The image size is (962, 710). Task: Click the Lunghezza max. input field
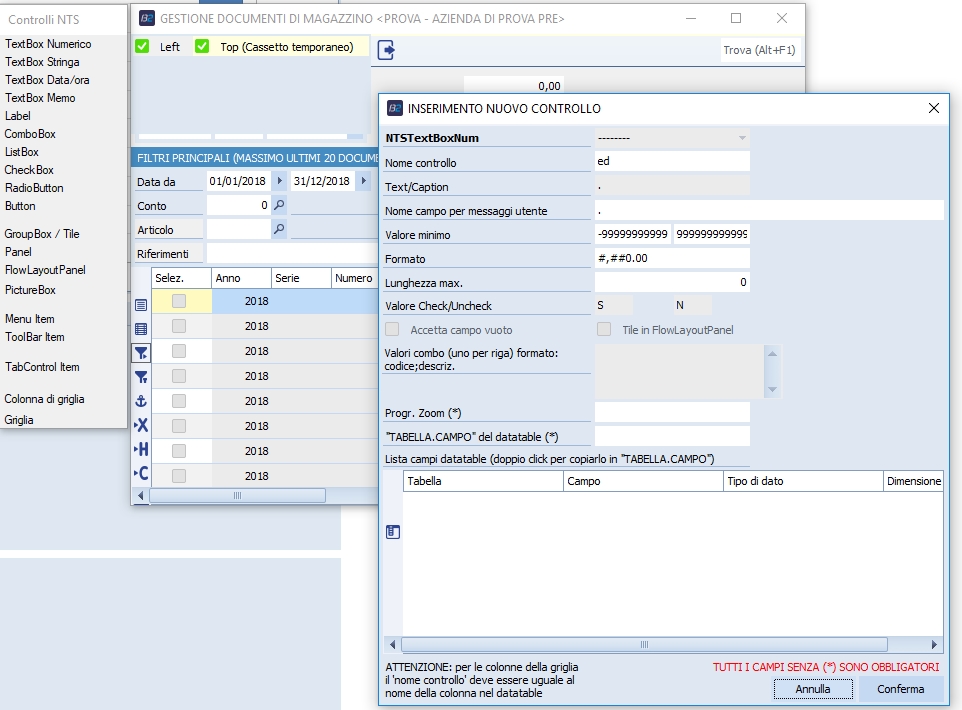click(x=672, y=282)
